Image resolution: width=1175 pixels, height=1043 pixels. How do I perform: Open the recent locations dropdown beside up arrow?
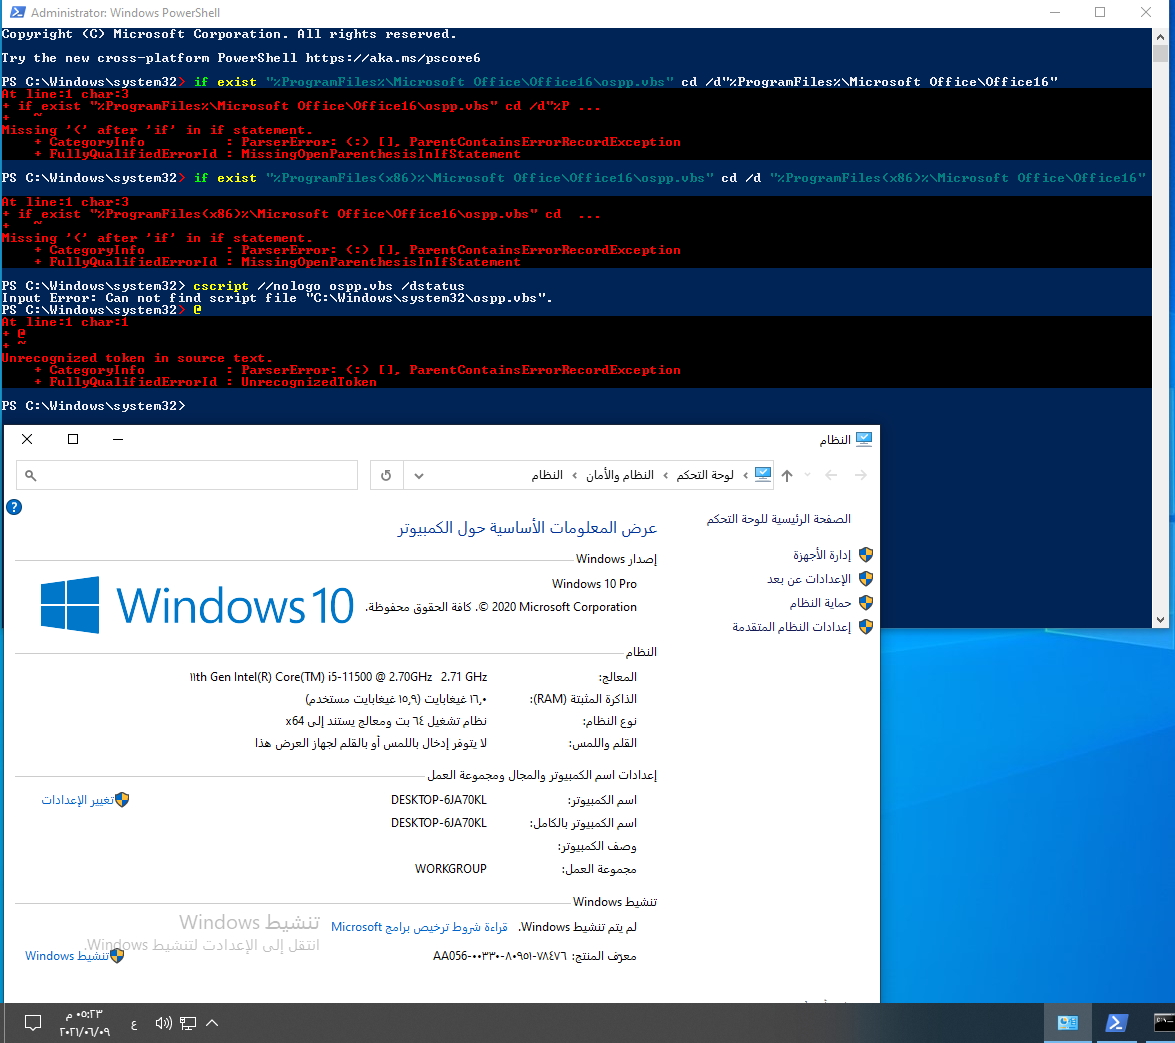pyautogui.click(x=807, y=475)
